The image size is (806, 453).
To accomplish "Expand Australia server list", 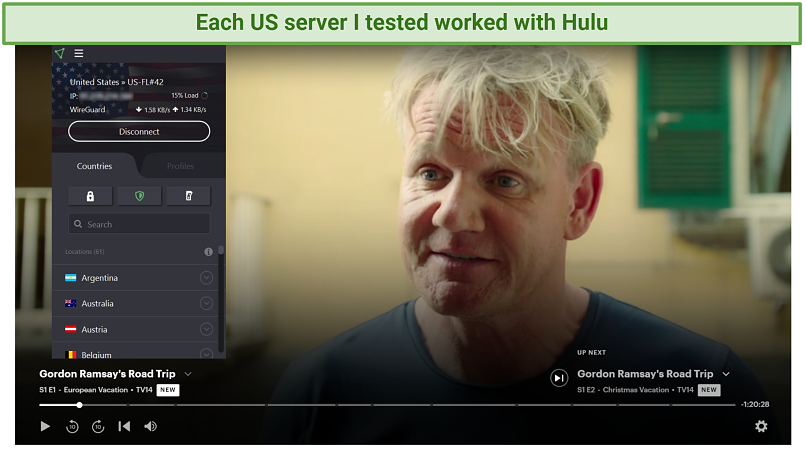I will point(206,304).
